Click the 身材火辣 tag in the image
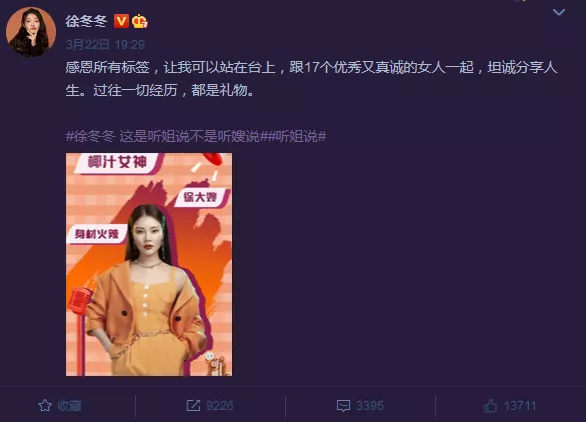 (x=97, y=234)
